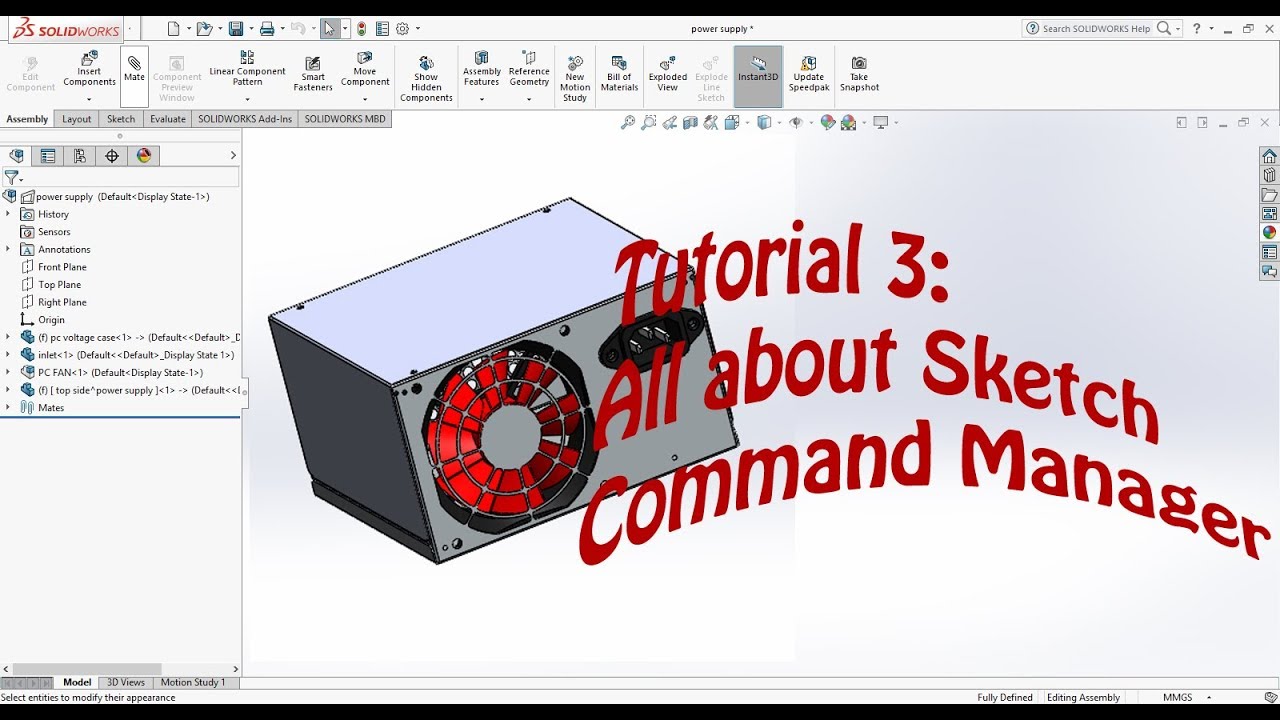This screenshot has width=1280, height=720.
Task: Open the DisplayManager tab
Action: pyautogui.click(x=144, y=156)
